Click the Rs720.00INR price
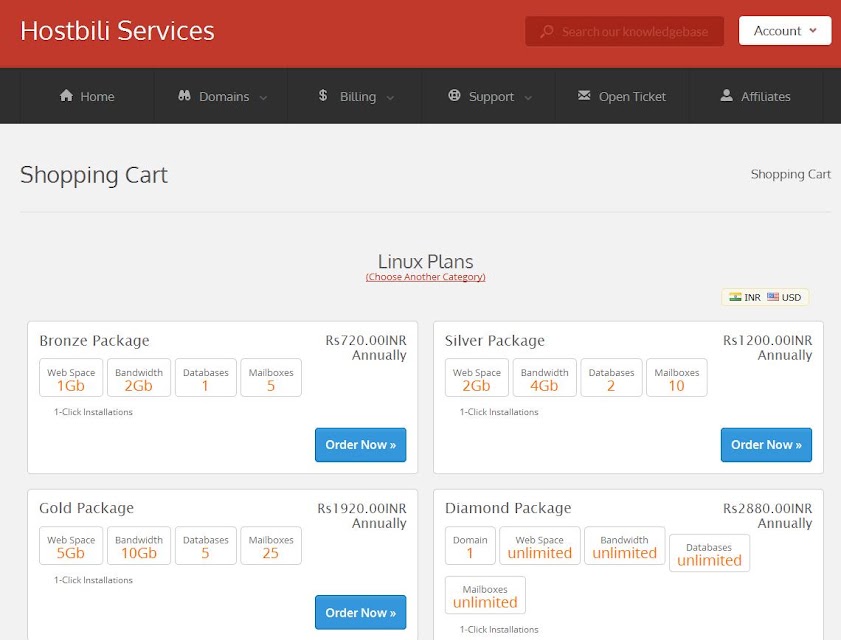 366,340
